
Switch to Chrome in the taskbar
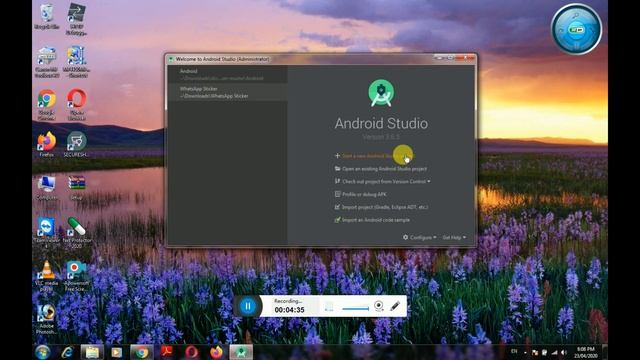click(142, 352)
